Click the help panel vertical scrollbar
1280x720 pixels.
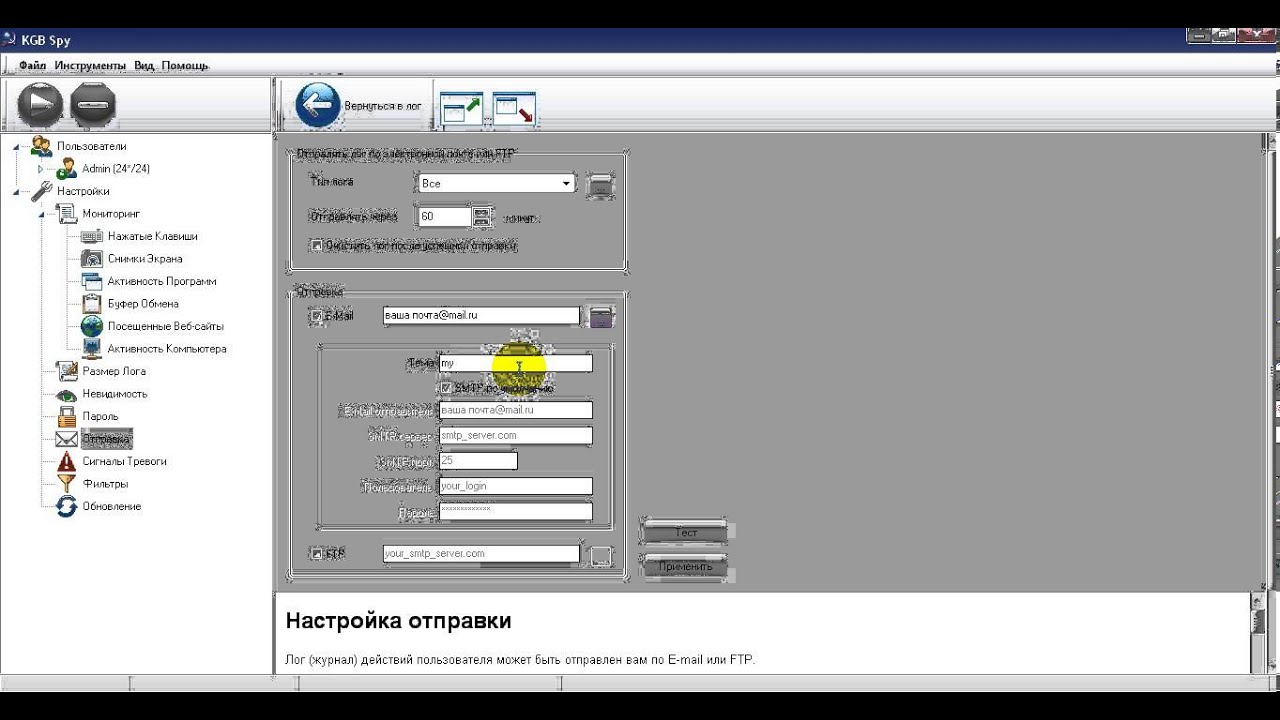coord(1258,633)
